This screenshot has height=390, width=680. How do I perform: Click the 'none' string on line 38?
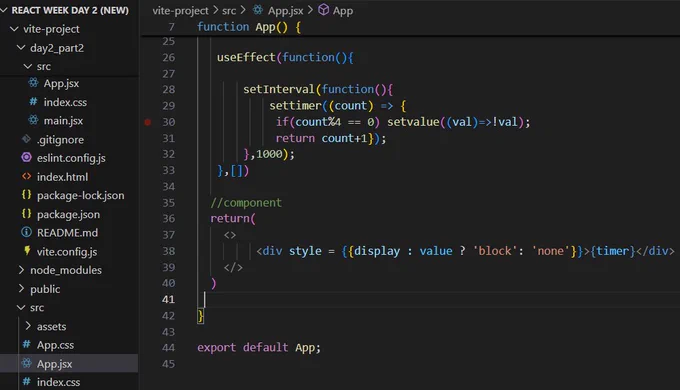(x=551, y=251)
